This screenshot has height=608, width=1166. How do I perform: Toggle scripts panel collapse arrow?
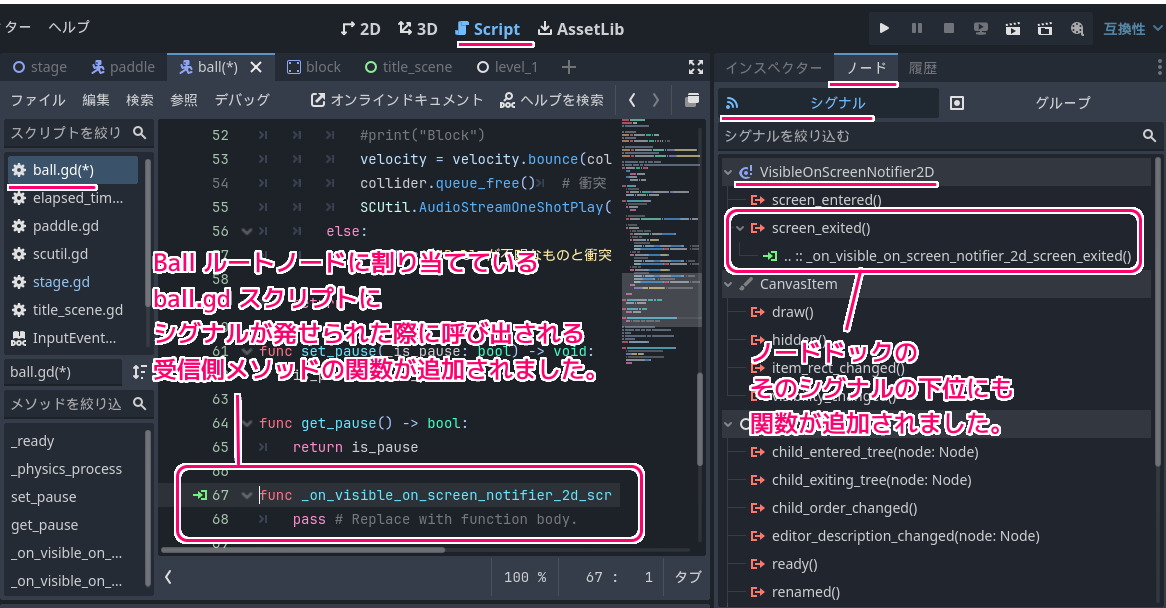coord(168,577)
